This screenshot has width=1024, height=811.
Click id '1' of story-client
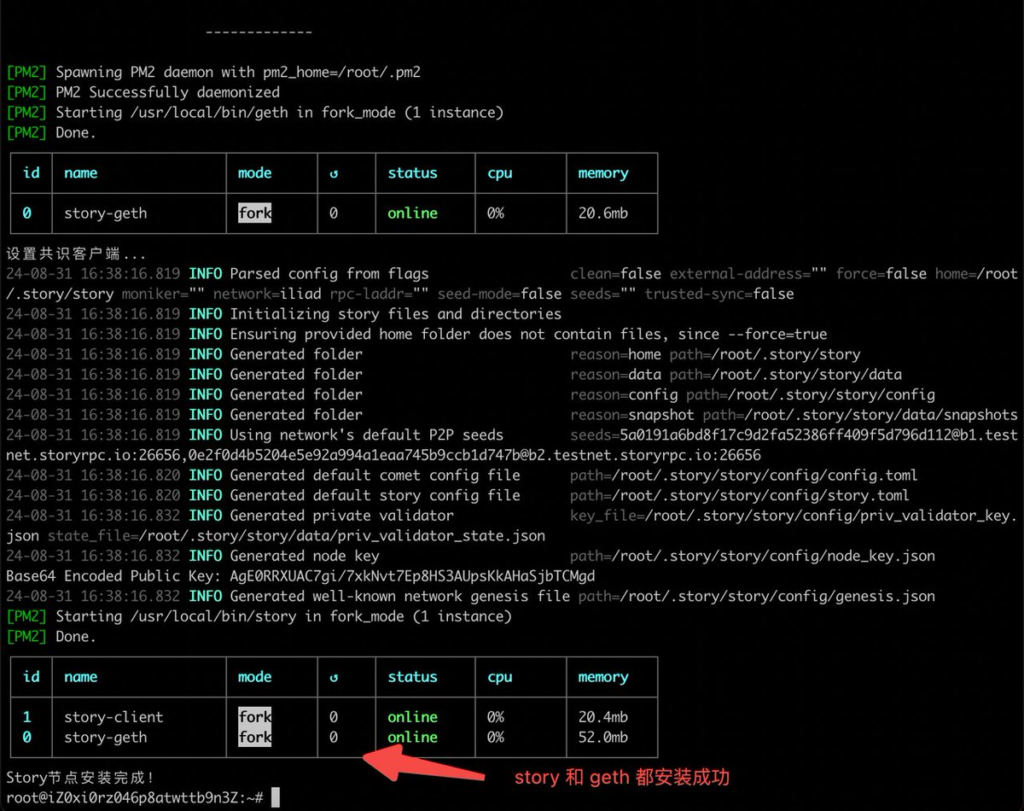(x=27, y=717)
